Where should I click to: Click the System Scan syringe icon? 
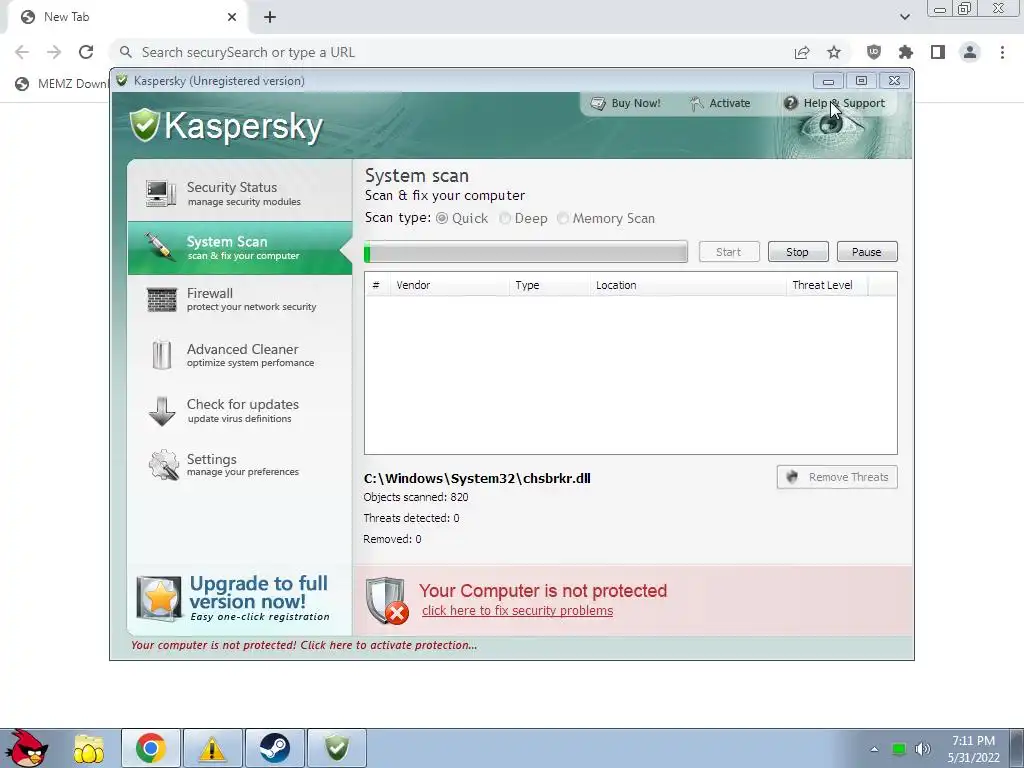coord(161,246)
